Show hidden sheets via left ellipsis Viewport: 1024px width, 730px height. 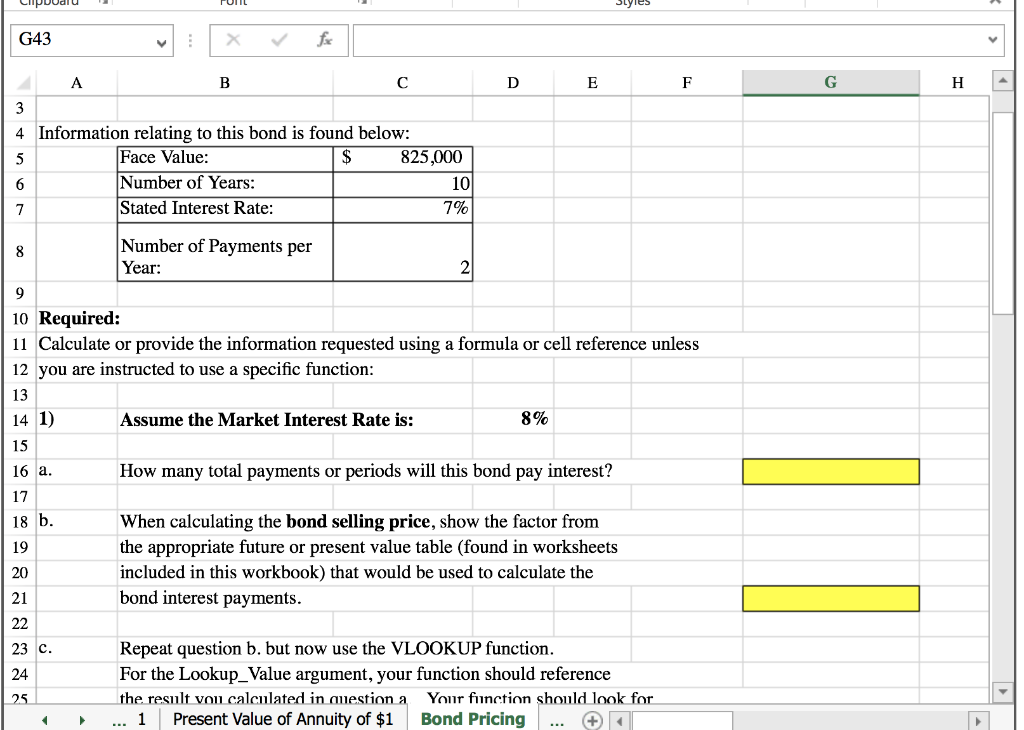coord(118,722)
